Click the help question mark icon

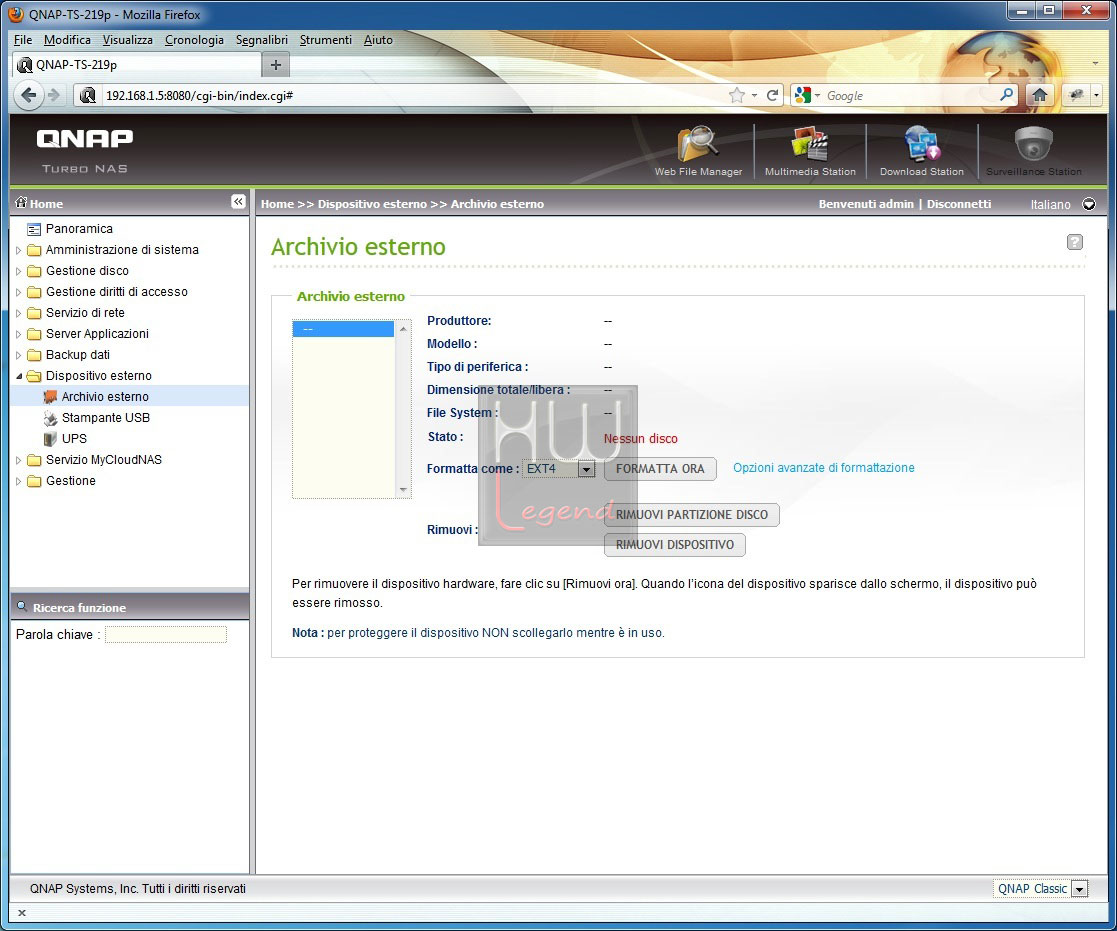coord(1075,242)
